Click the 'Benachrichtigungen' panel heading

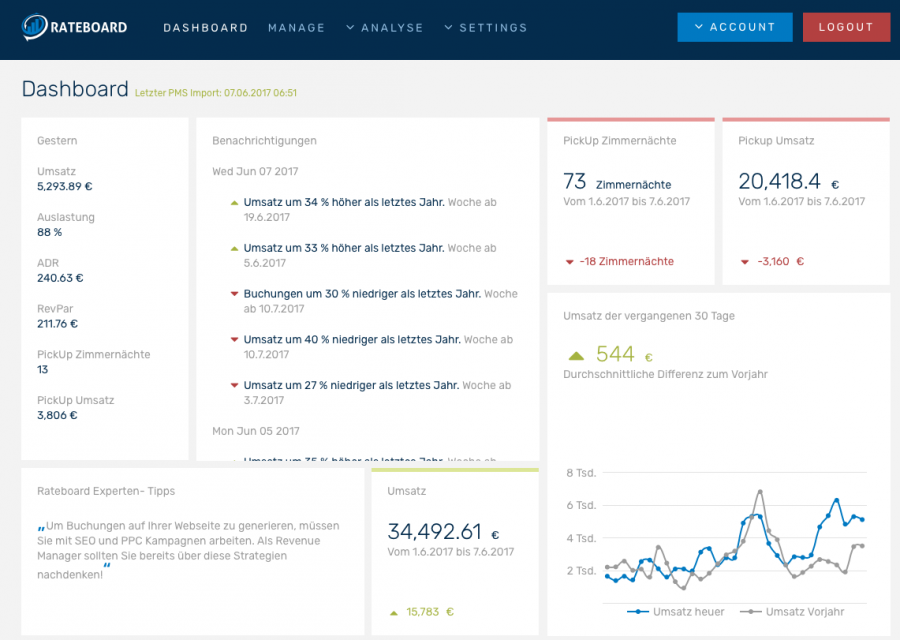pyautogui.click(x=264, y=141)
